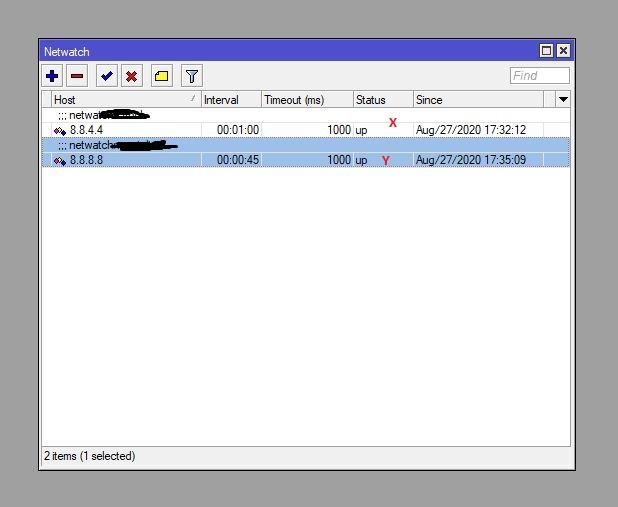Click the yellow Comment icon
The width and height of the screenshot is (618, 507).
pyautogui.click(x=161, y=76)
